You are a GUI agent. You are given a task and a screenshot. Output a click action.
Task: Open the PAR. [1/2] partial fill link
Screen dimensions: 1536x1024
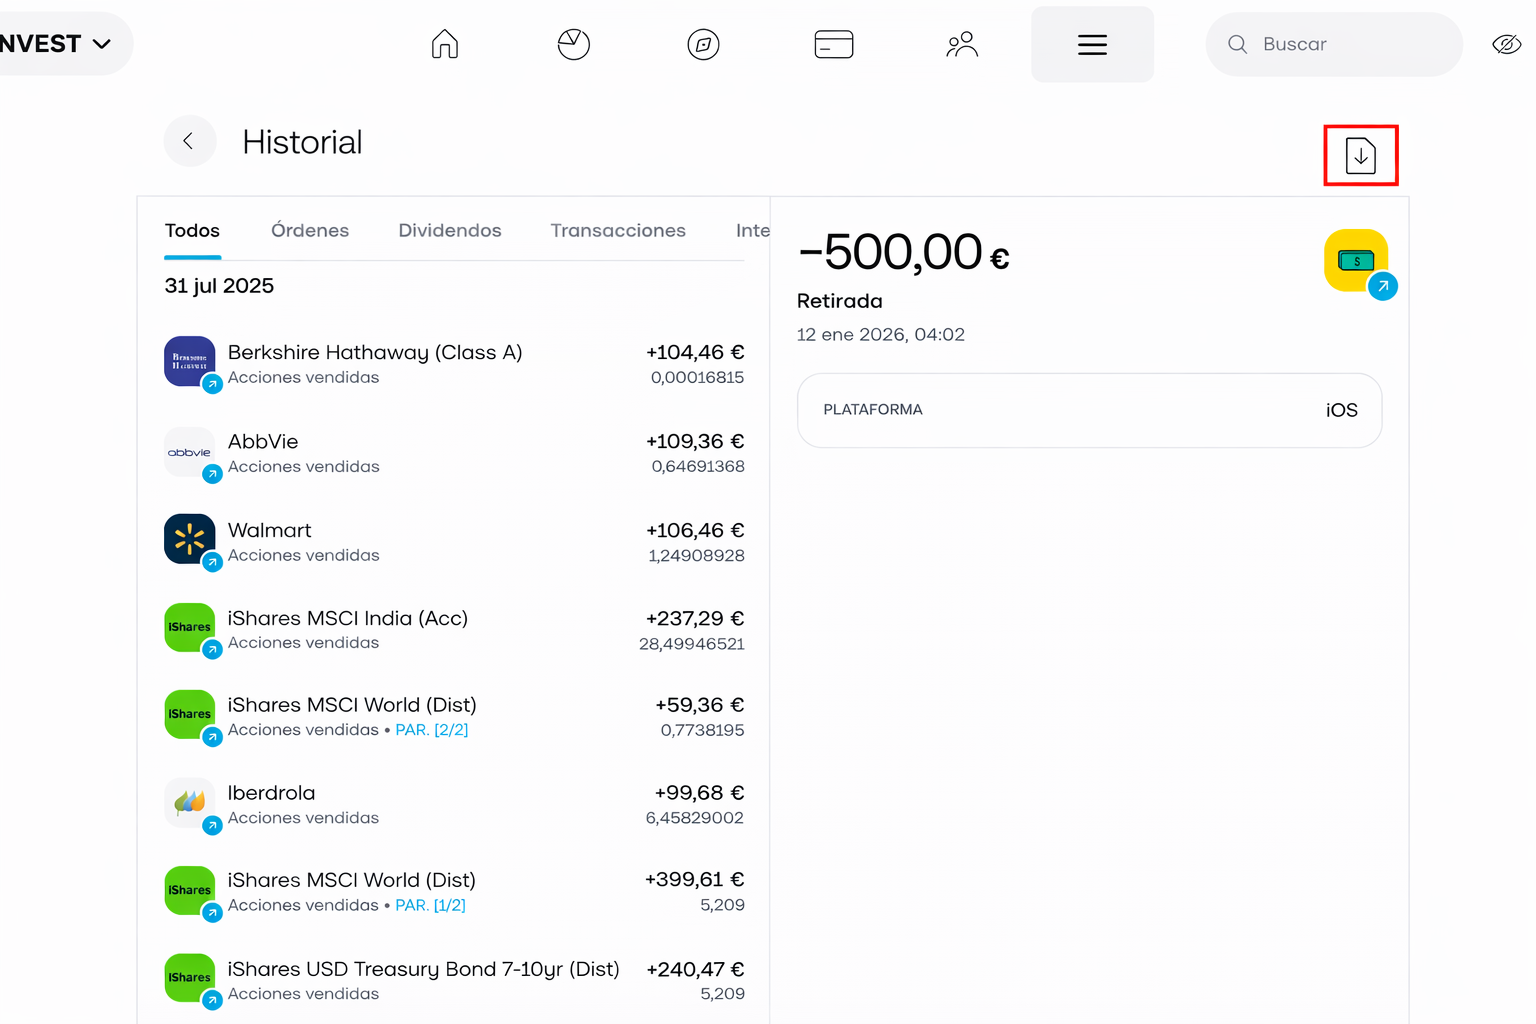coord(430,905)
